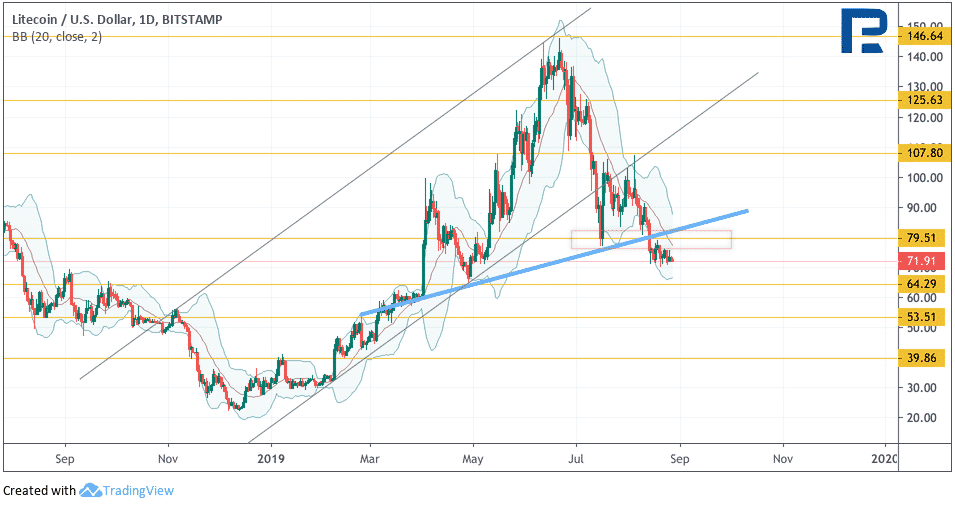The image size is (955, 508).
Task: Click the May label on time axis
Action: click(x=473, y=459)
